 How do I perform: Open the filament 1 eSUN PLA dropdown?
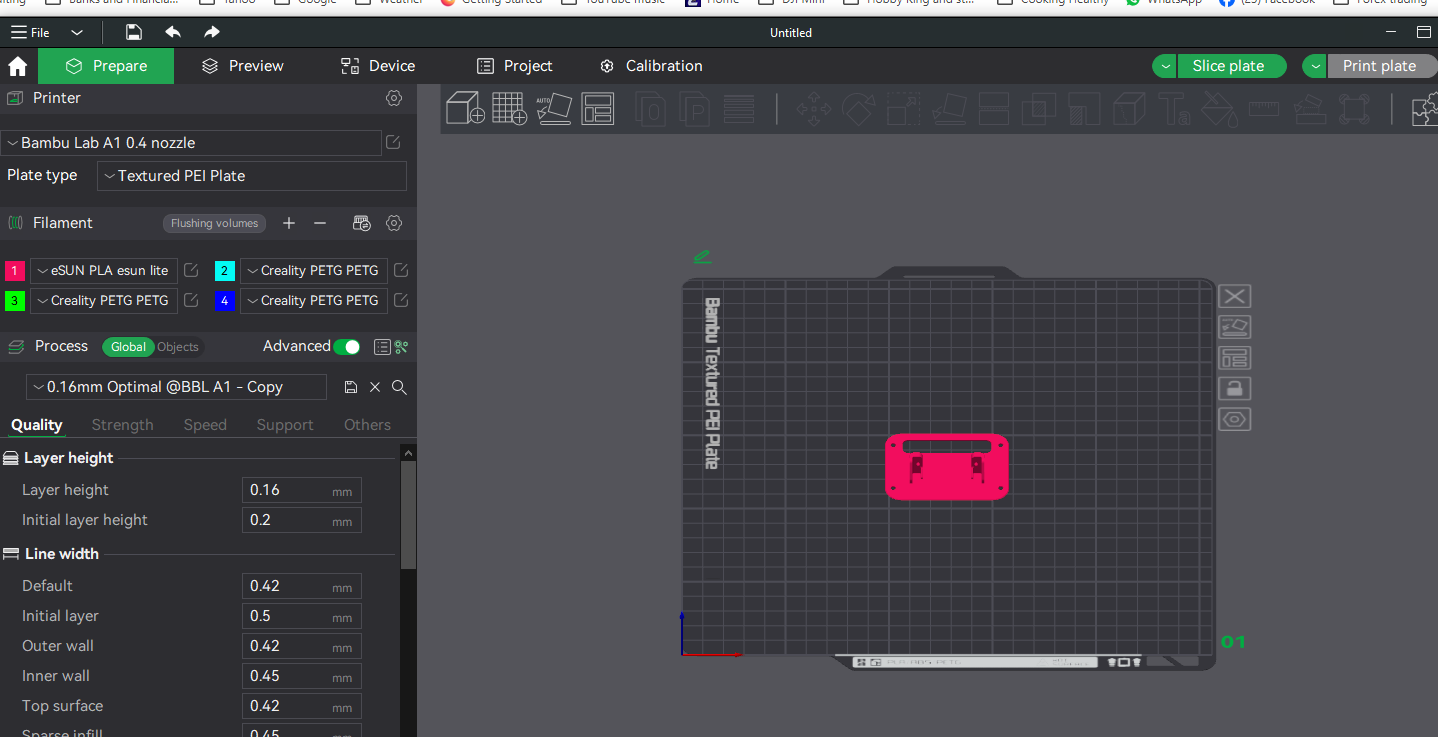tap(104, 270)
